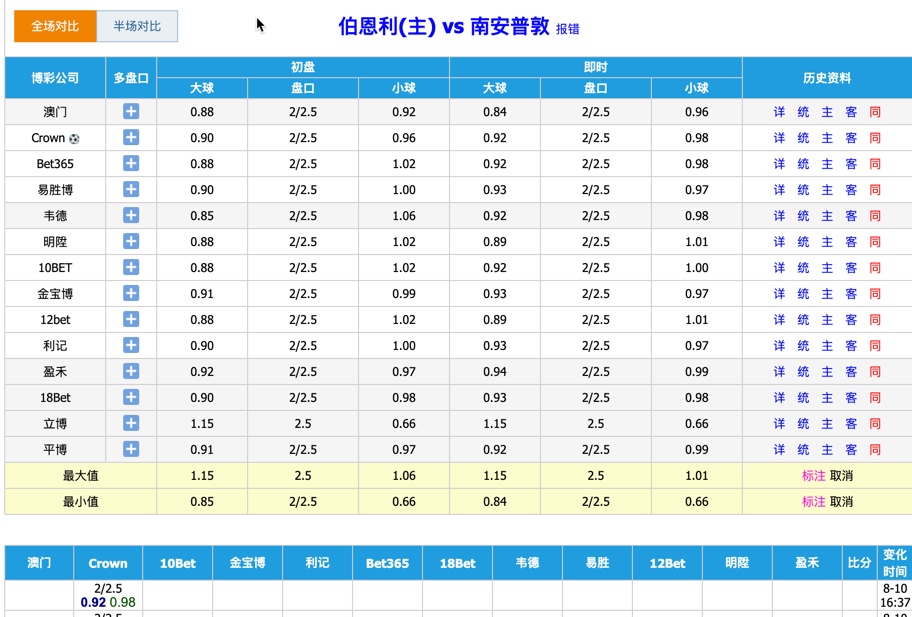Click 报错 link next to match title

click(568, 29)
